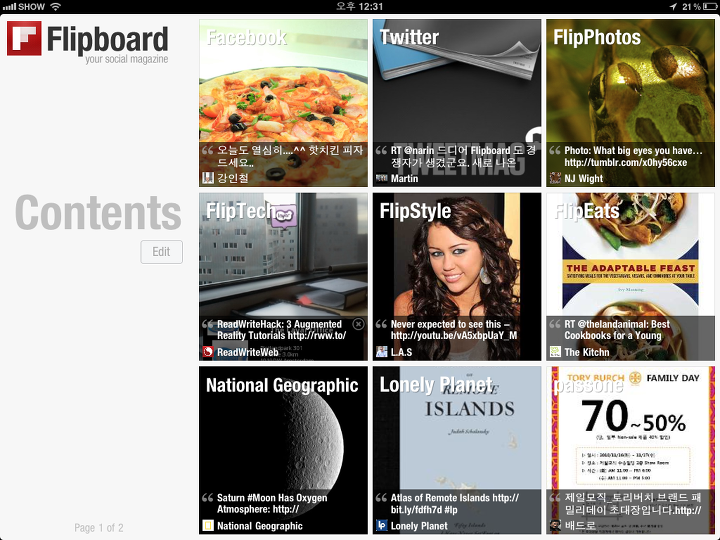Tap L.A.S avatar in FlipStyle tile
Screen dimensions: 720x540
coord(382,352)
